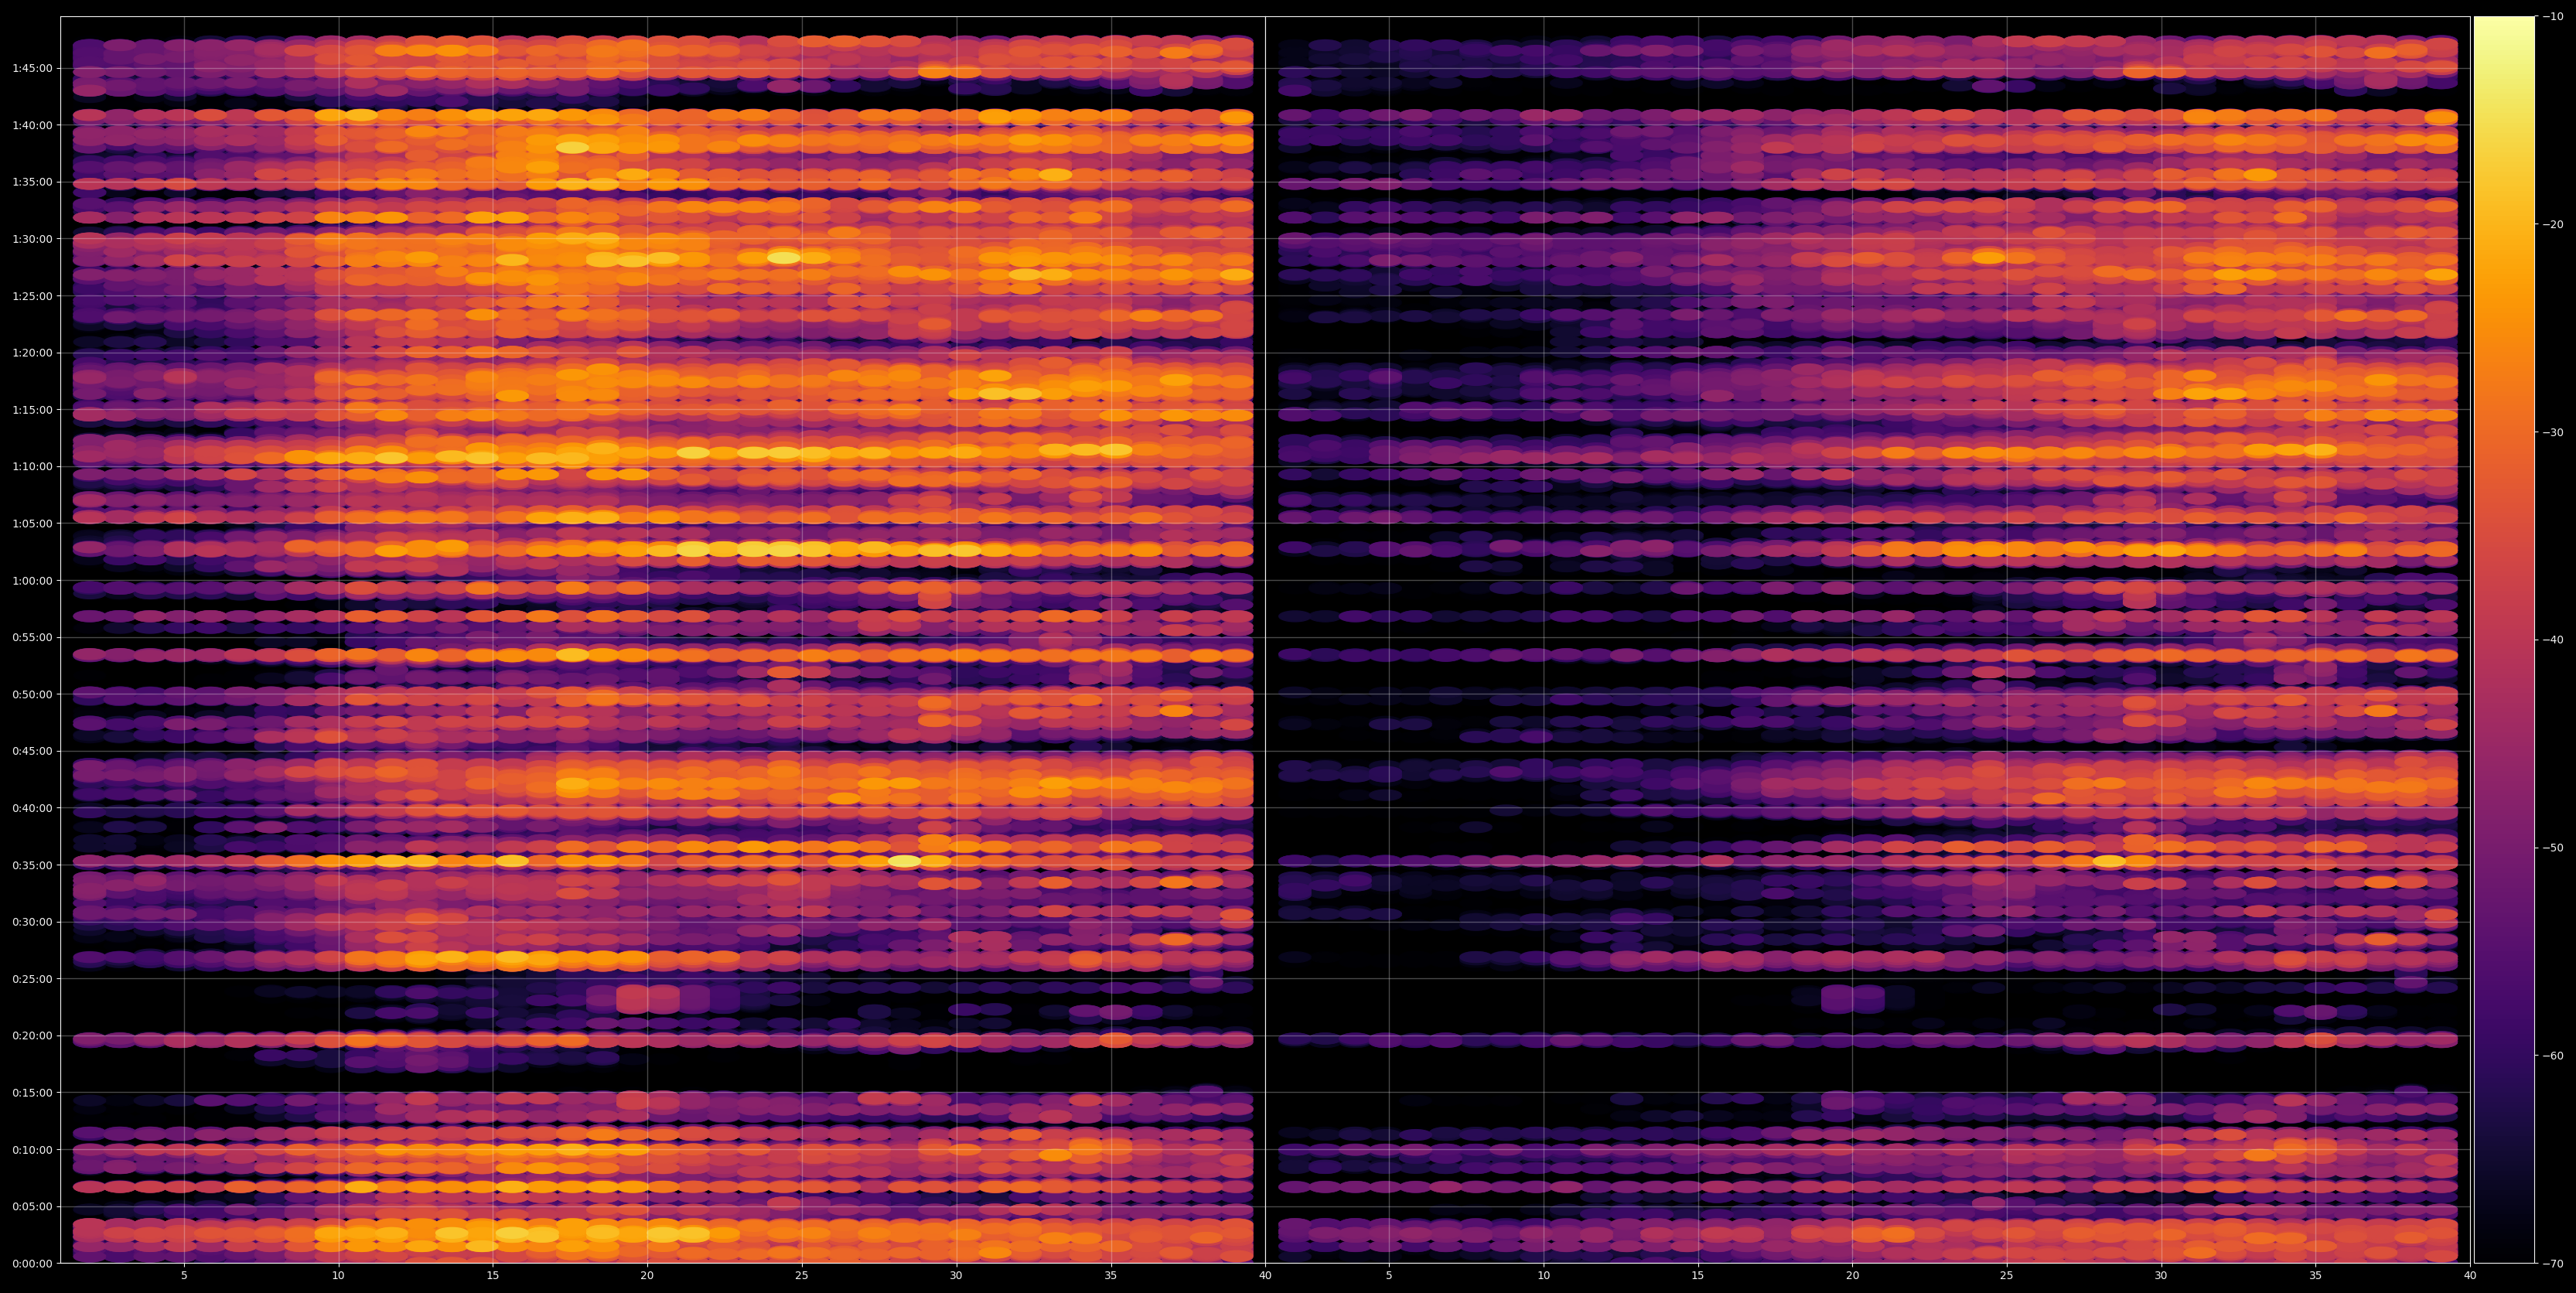Select x-axis label 20 of the right heatmap

1853,1276
